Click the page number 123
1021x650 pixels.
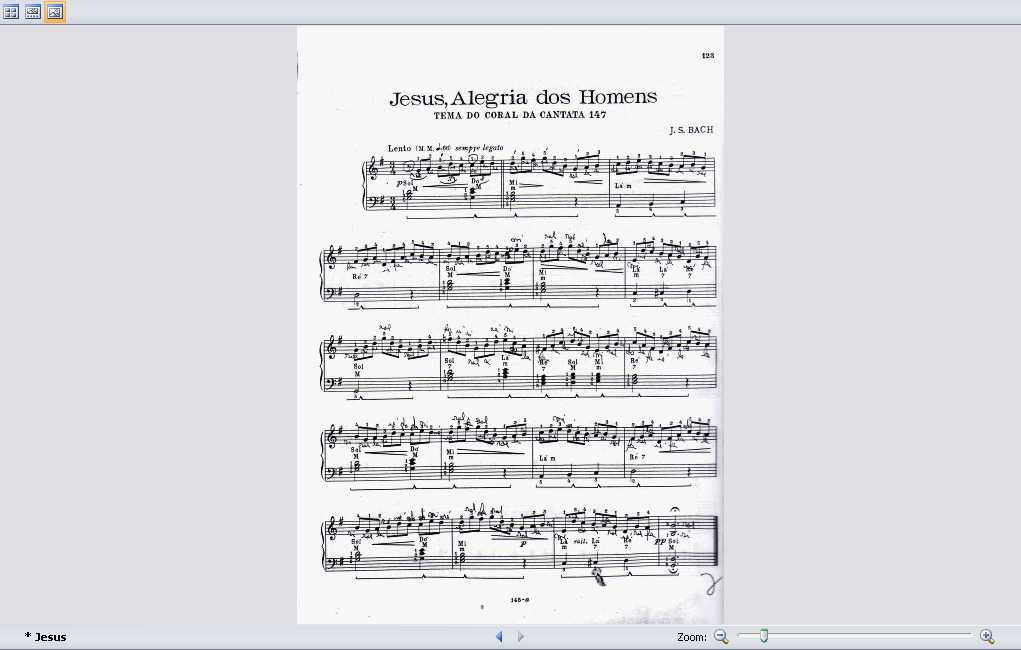(x=708, y=56)
